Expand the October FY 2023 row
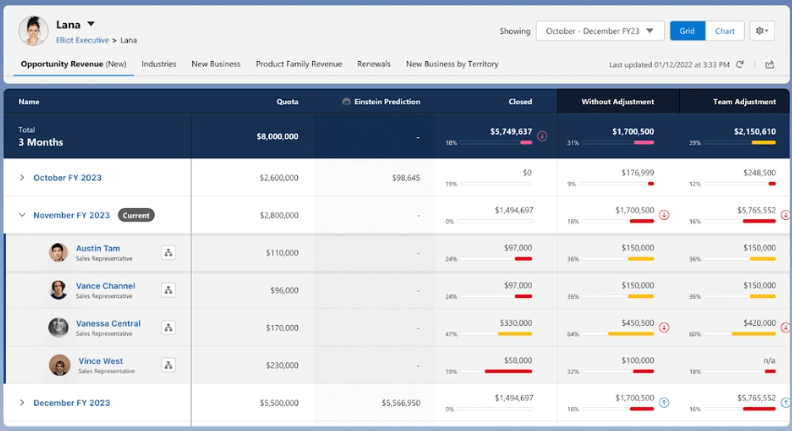 click(x=22, y=178)
